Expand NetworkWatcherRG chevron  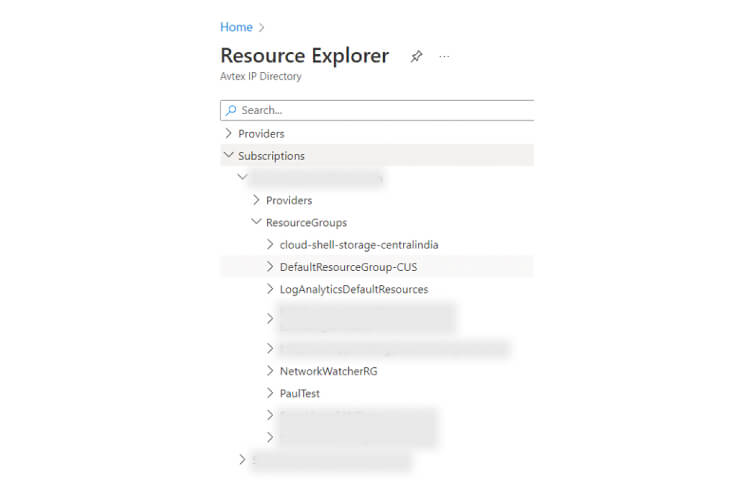pos(270,370)
